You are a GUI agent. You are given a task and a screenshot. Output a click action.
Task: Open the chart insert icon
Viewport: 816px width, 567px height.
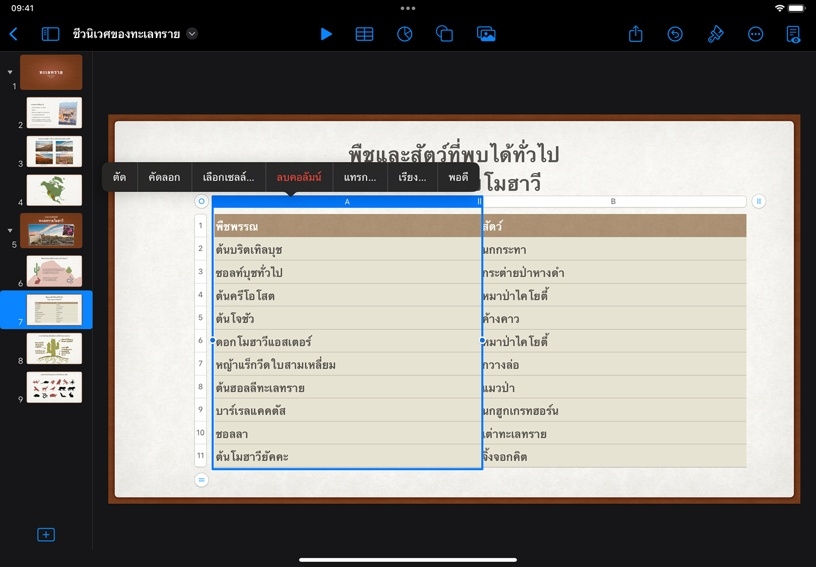[x=405, y=34]
